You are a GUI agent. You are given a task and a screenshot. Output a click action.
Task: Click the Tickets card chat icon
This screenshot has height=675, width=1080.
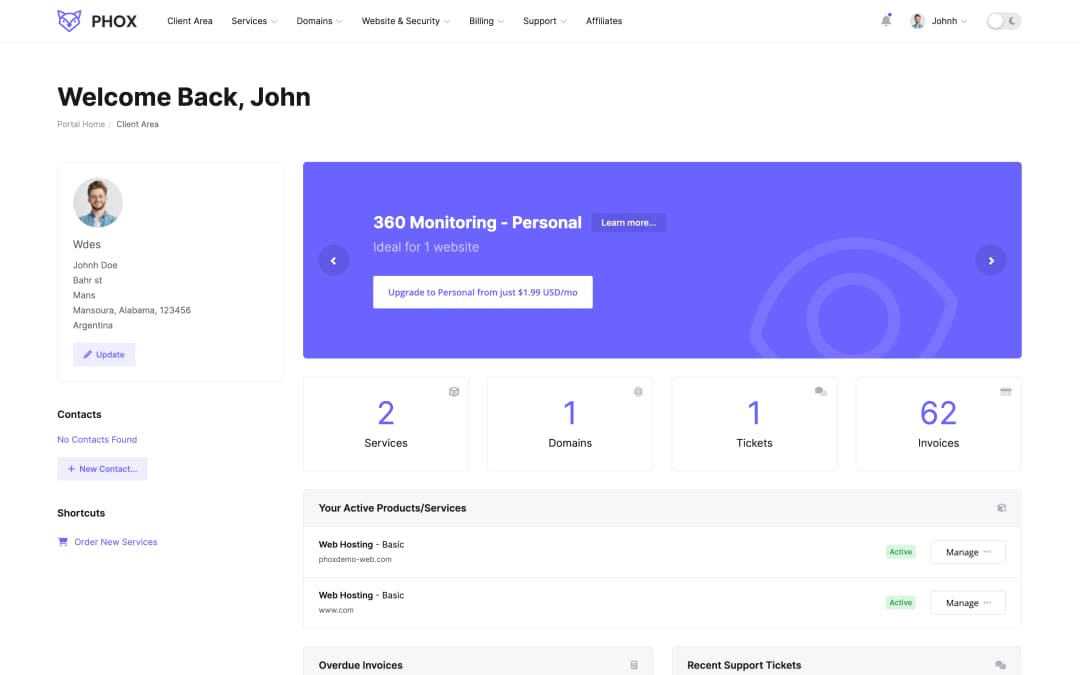pos(820,391)
